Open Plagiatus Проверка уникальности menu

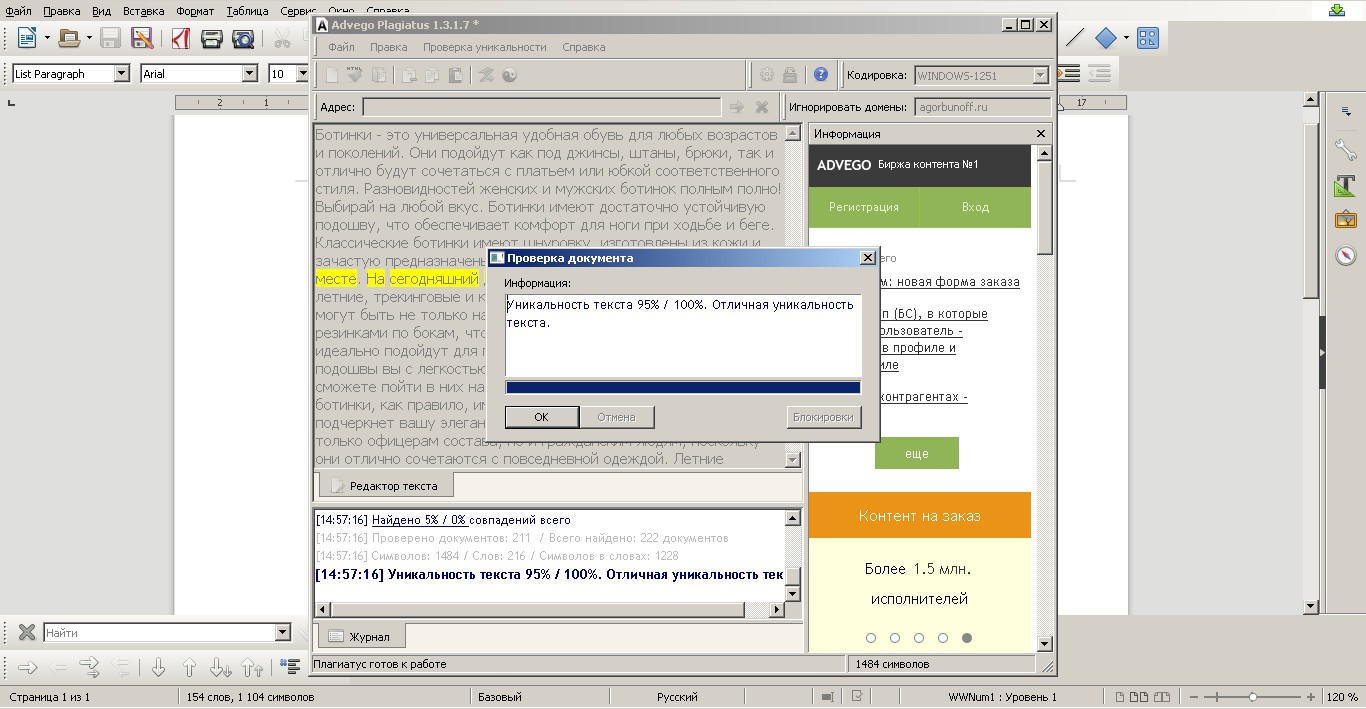[x=484, y=47]
